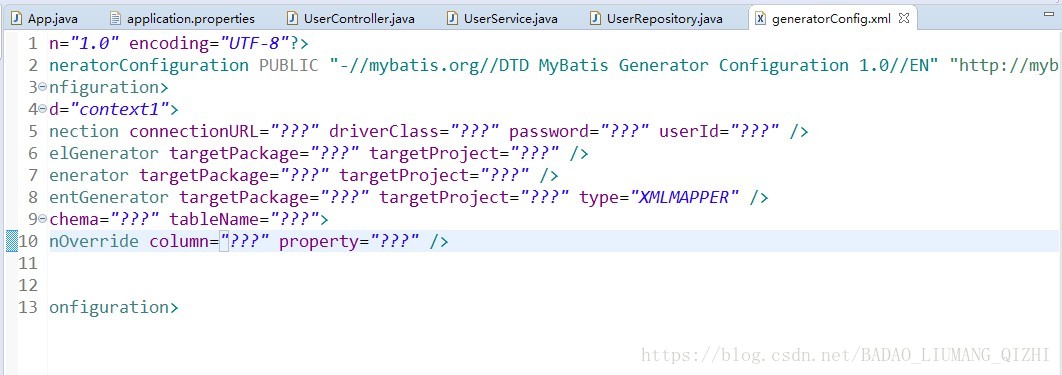Click line number 12 in the gutter
1062x375 pixels.
[28, 286]
